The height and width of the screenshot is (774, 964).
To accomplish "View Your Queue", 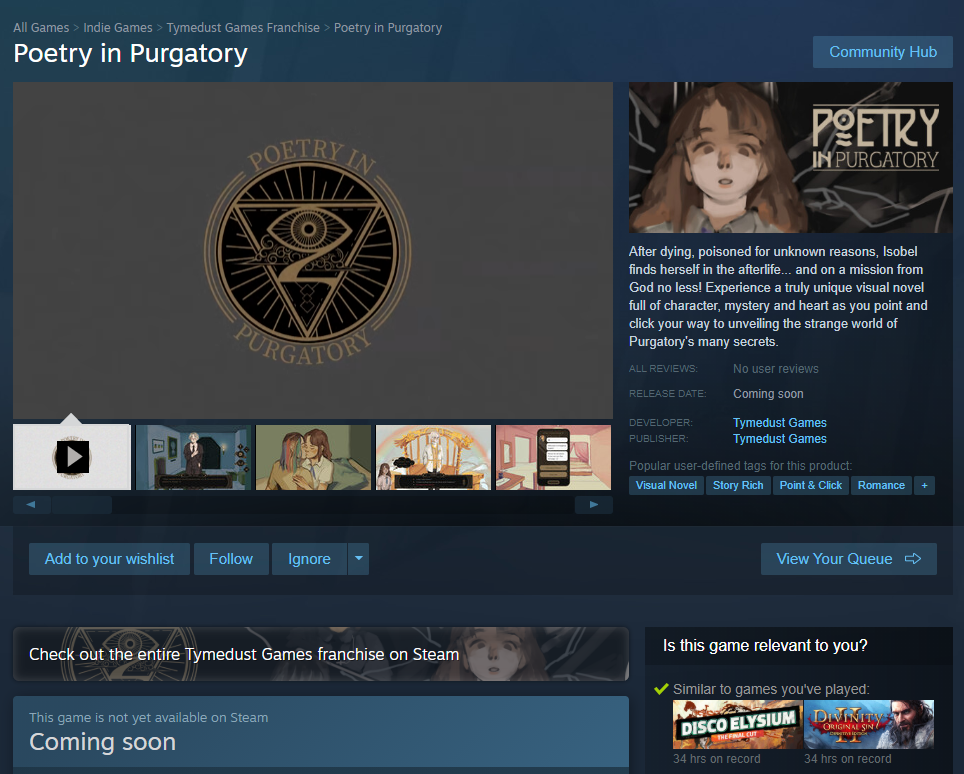I will click(848, 559).
